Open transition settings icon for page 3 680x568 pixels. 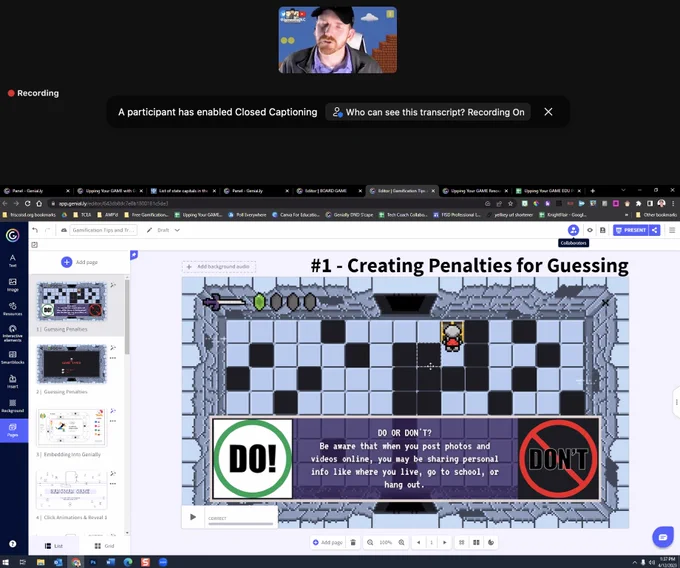[x=113, y=410]
